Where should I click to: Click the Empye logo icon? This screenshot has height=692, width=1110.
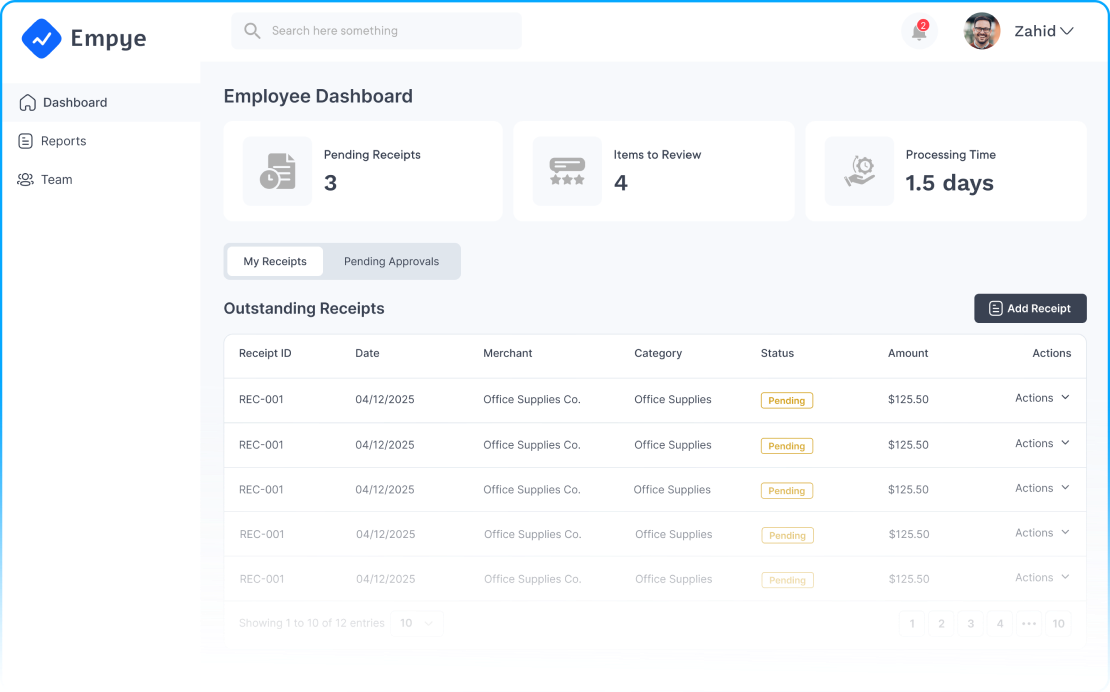click(x=41, y=38)
